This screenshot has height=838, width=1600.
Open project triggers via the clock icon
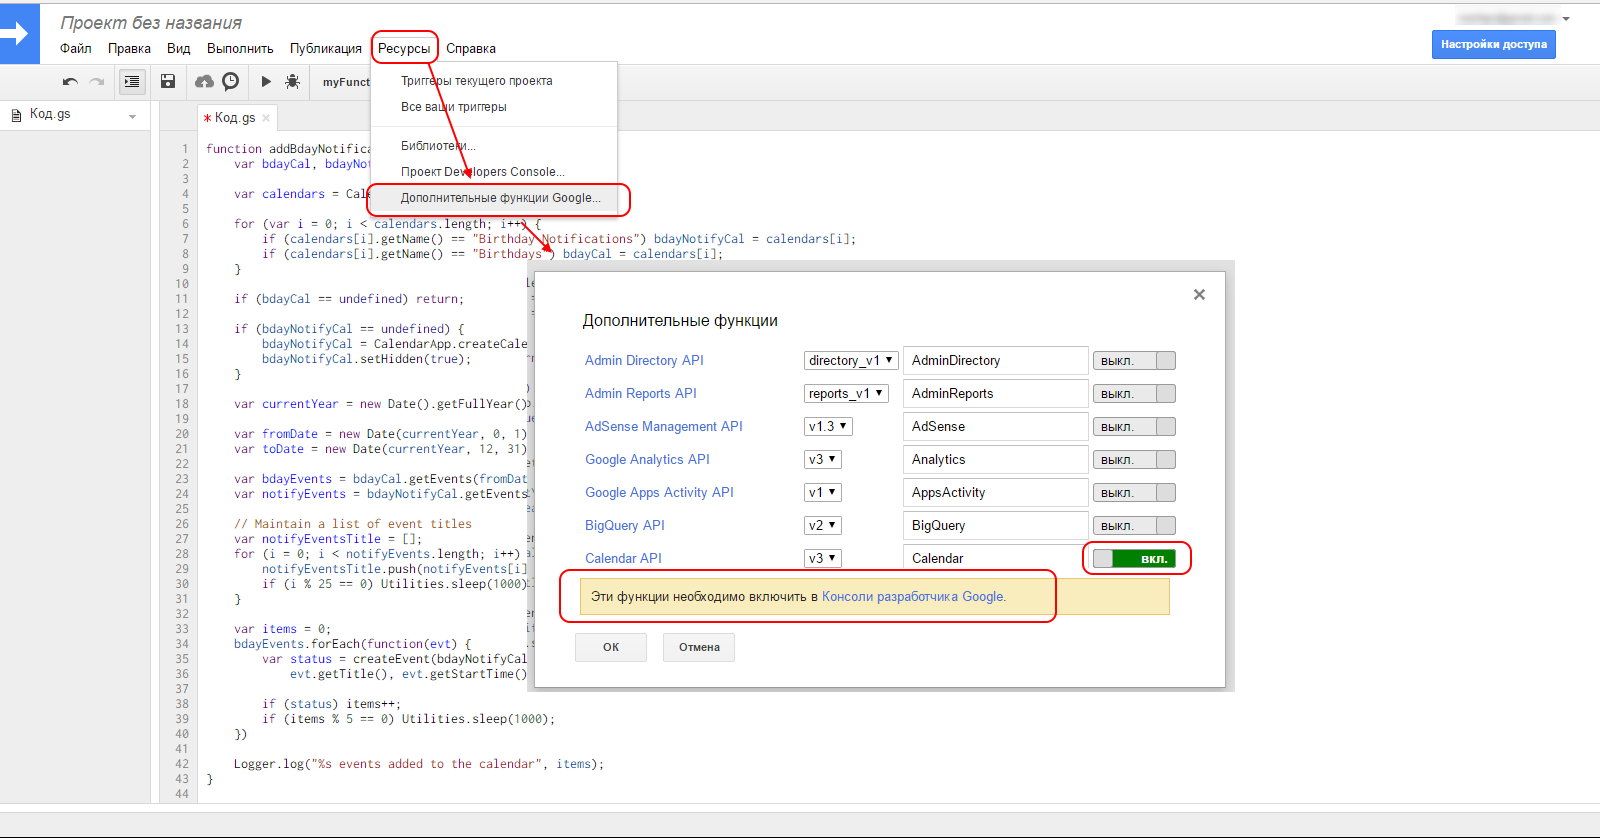click(231, 81)
